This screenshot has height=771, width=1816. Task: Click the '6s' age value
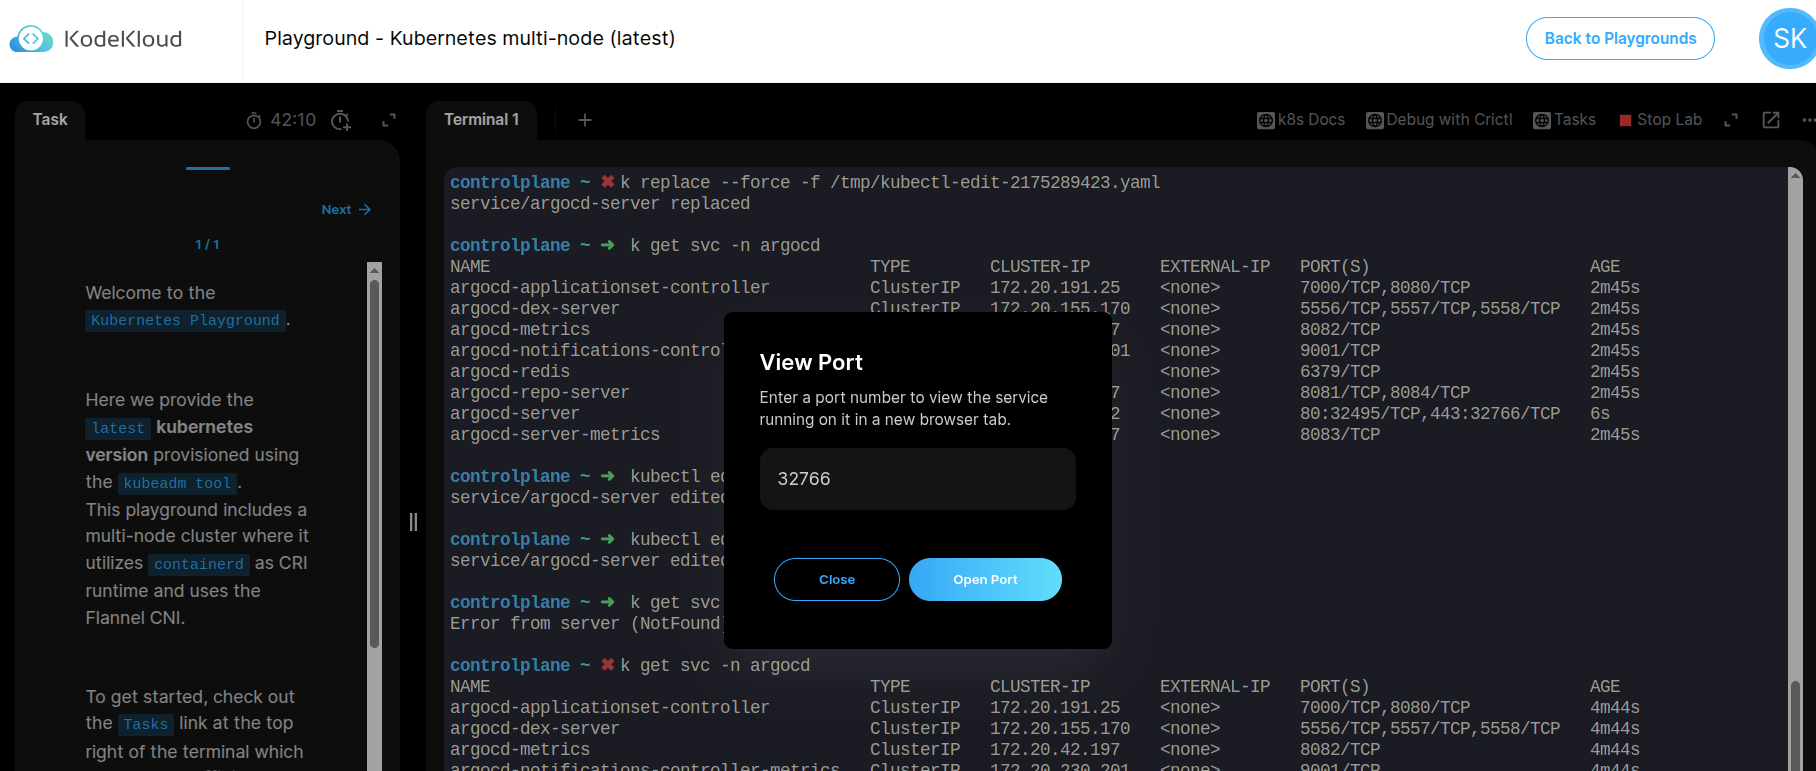pos(1600,414)
